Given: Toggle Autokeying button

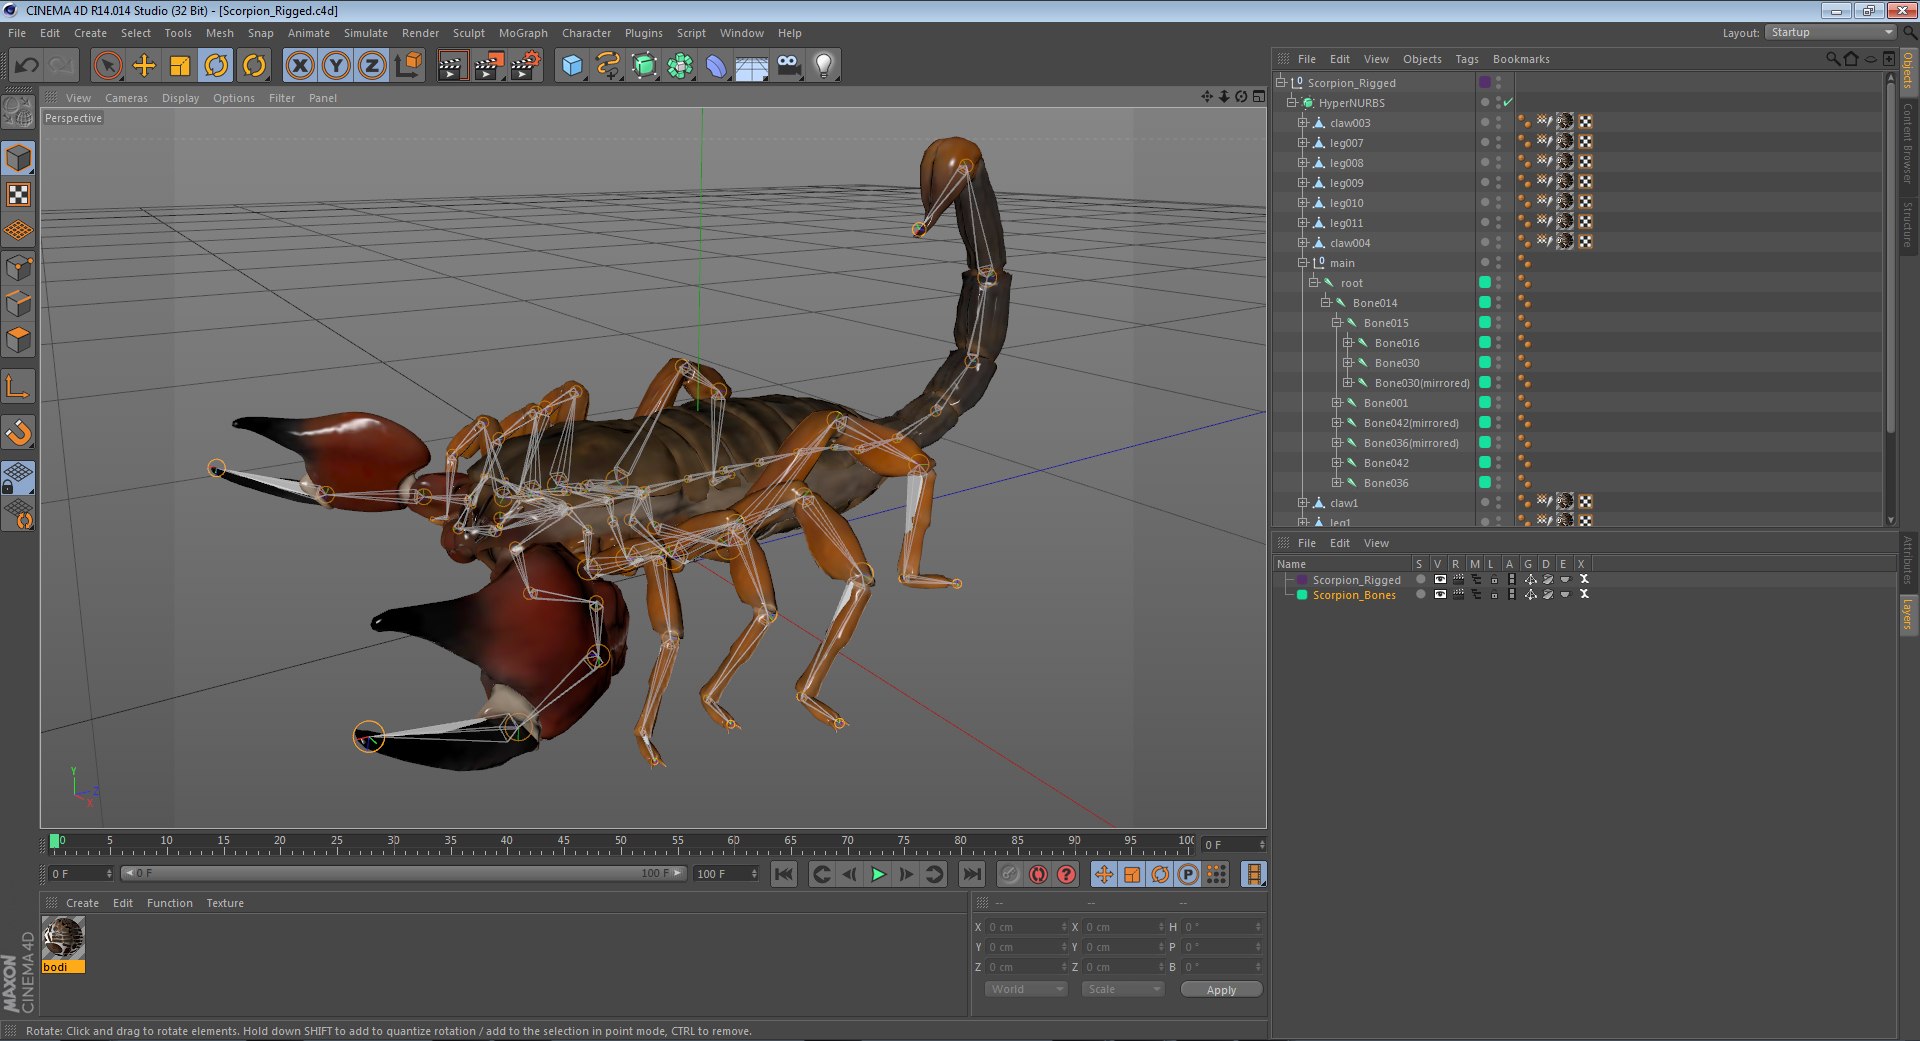Looking at the screenshot, I should point(1038,875).
